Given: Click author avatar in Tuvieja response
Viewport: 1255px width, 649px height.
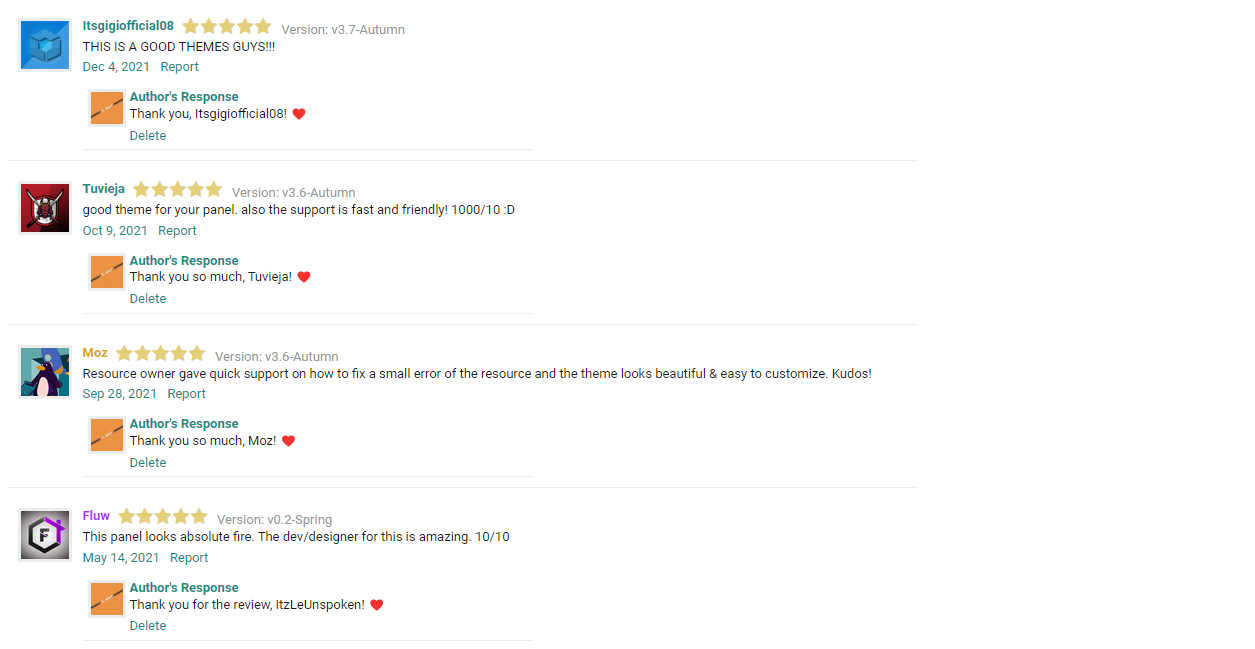Looking at the screenshot, I should 107,272.
